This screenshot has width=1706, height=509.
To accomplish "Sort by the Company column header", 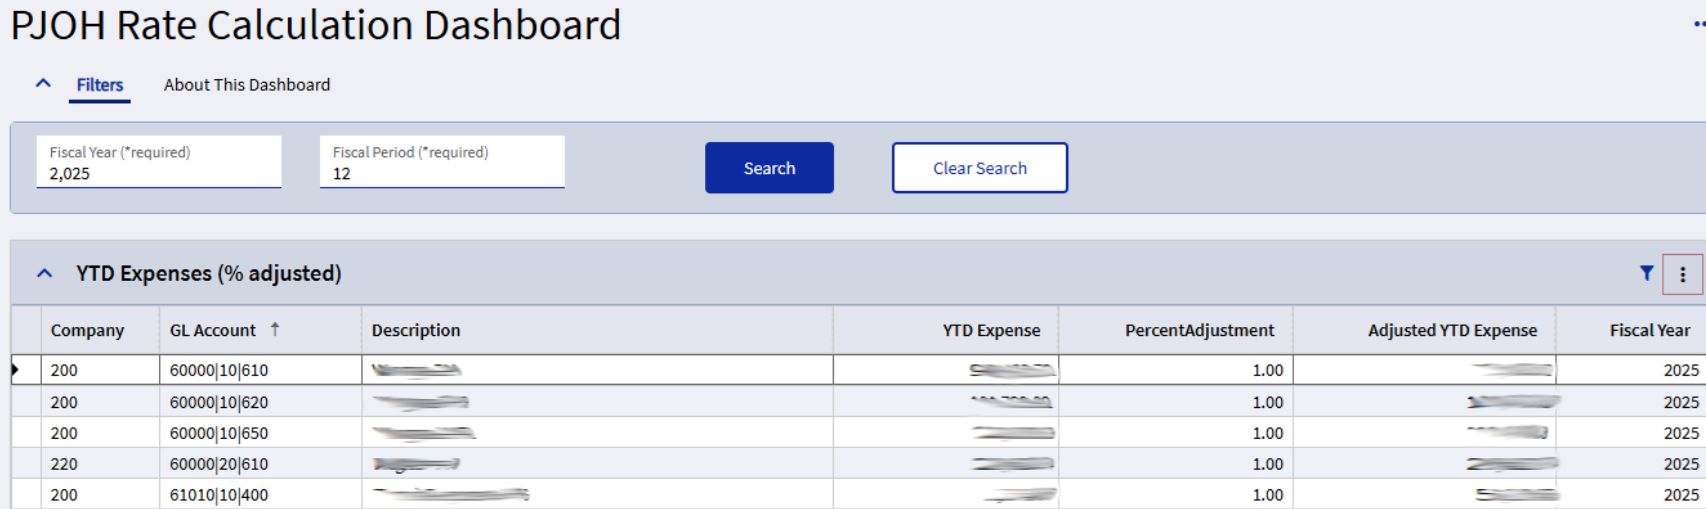I will [88, 330].
